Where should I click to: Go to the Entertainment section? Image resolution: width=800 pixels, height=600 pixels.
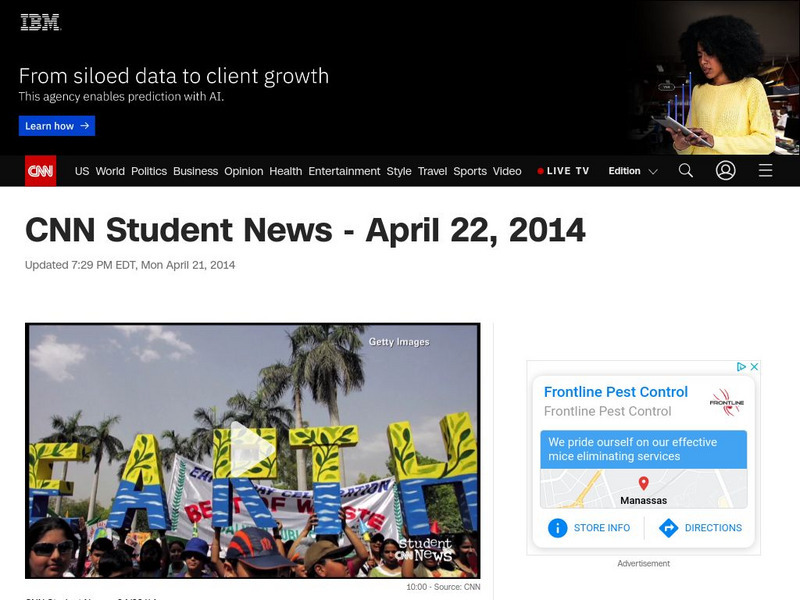click(344, 171)
